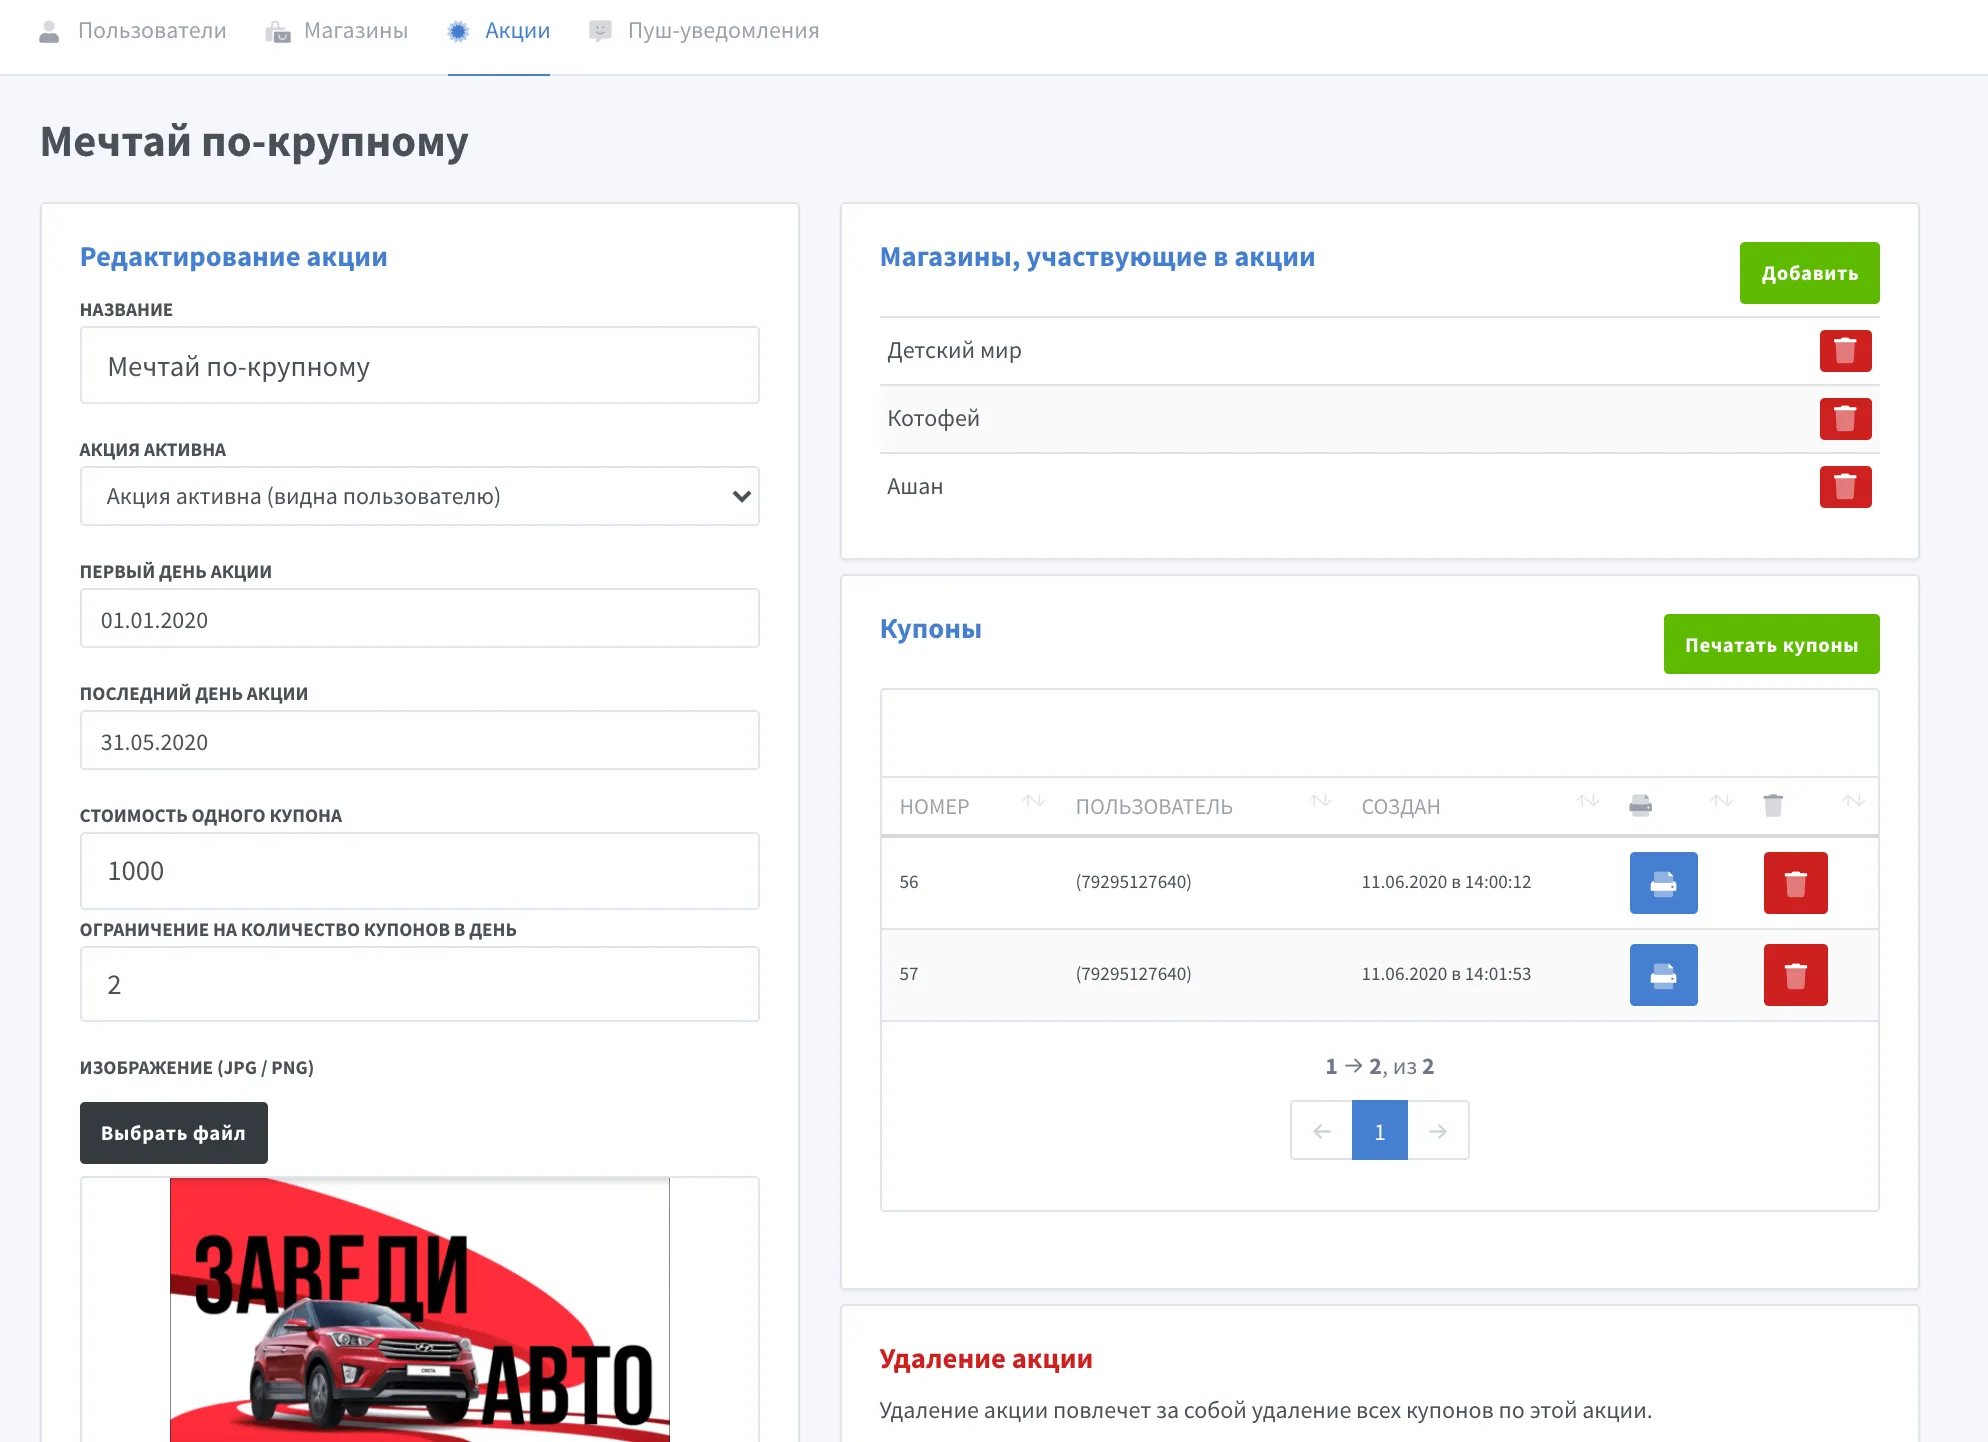
Task: Delete coupon 57 with red trash icon
Action: (1795, 975)
